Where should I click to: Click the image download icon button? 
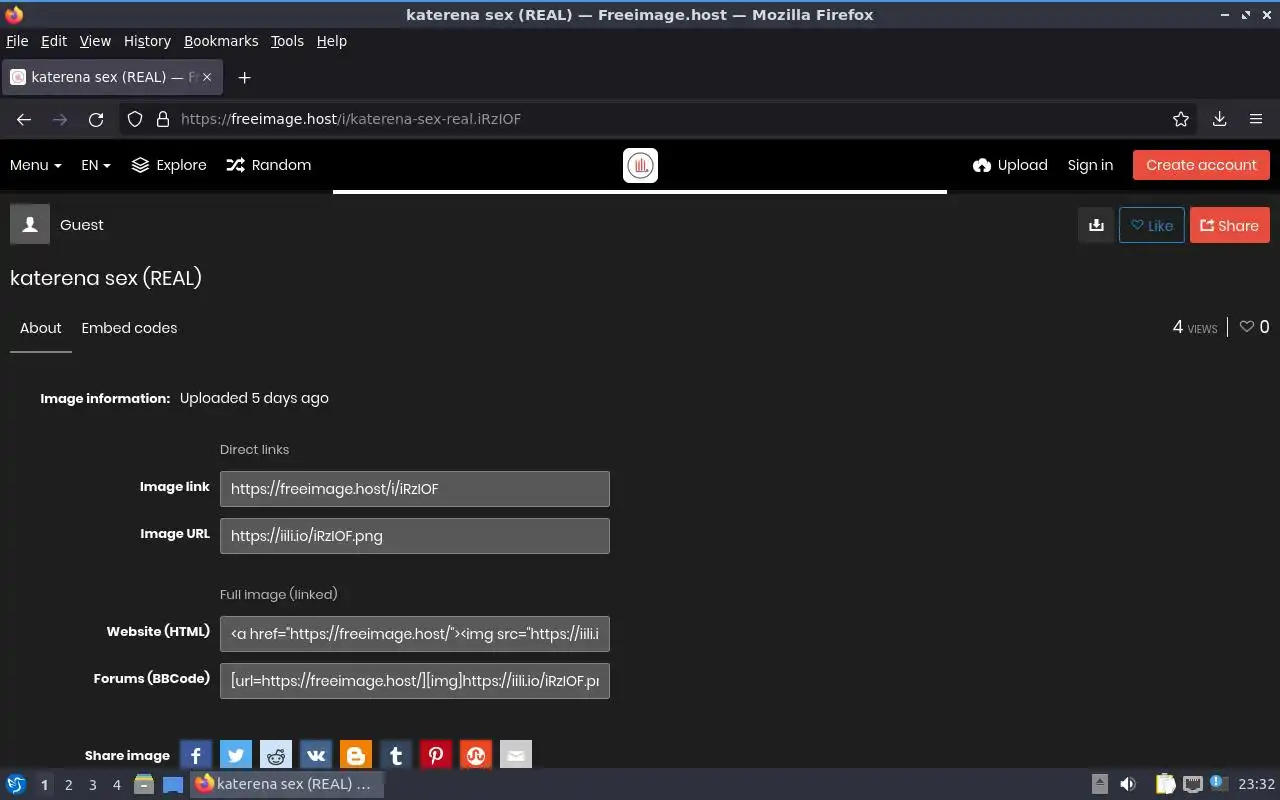(1096, 225)
